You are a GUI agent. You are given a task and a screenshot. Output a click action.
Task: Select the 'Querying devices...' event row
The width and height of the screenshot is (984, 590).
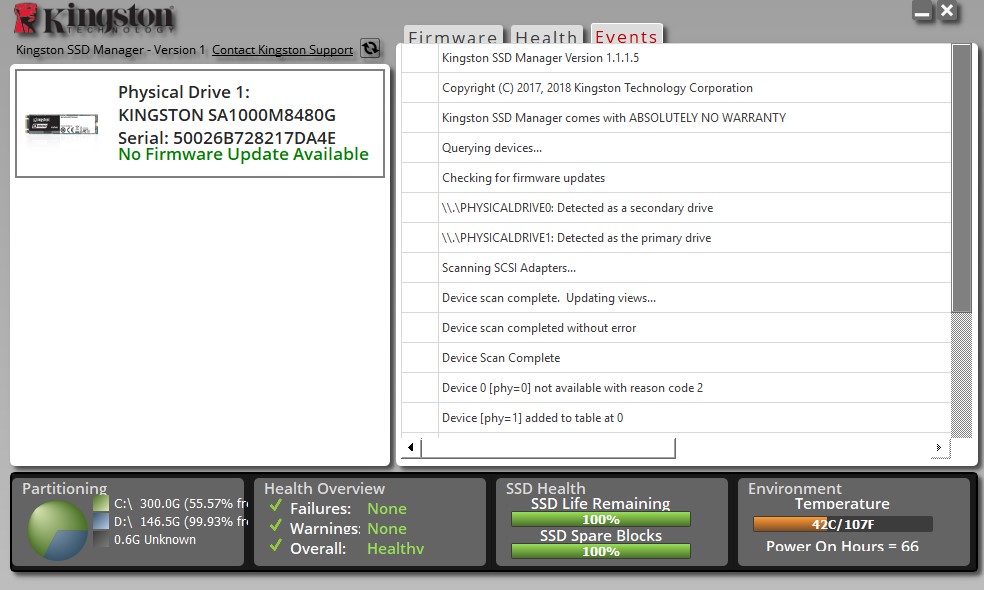676,148
